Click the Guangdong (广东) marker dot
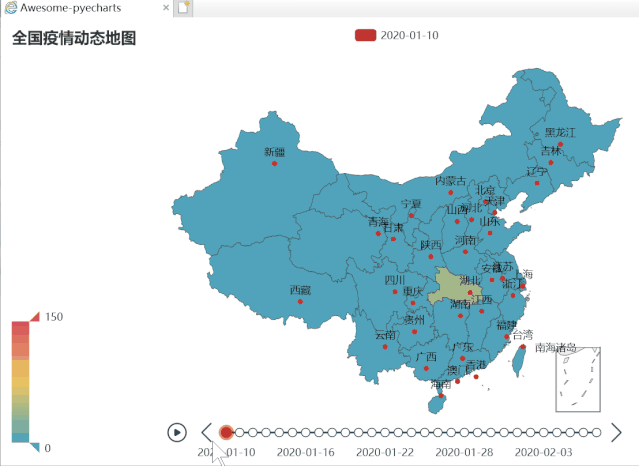Image resolution: width=639 pixels, height=466 pixels. (462, 359)
